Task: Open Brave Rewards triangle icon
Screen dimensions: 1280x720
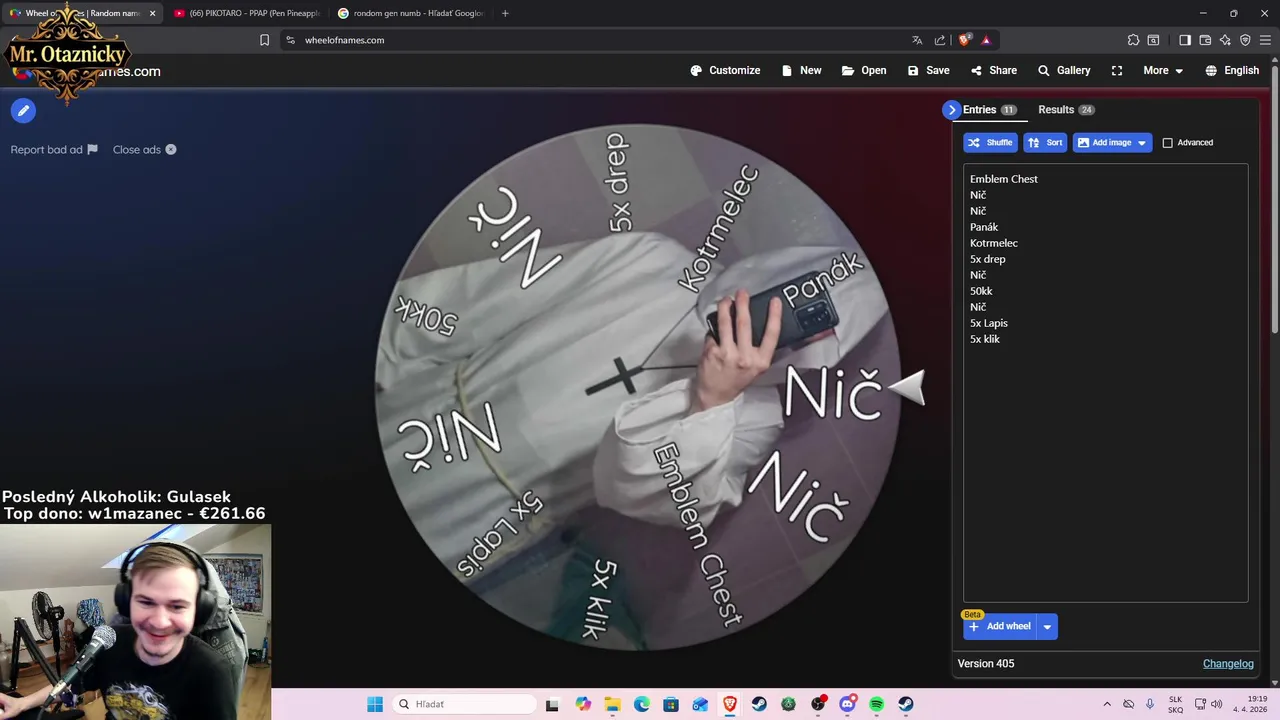Action: tap(986, 40)
